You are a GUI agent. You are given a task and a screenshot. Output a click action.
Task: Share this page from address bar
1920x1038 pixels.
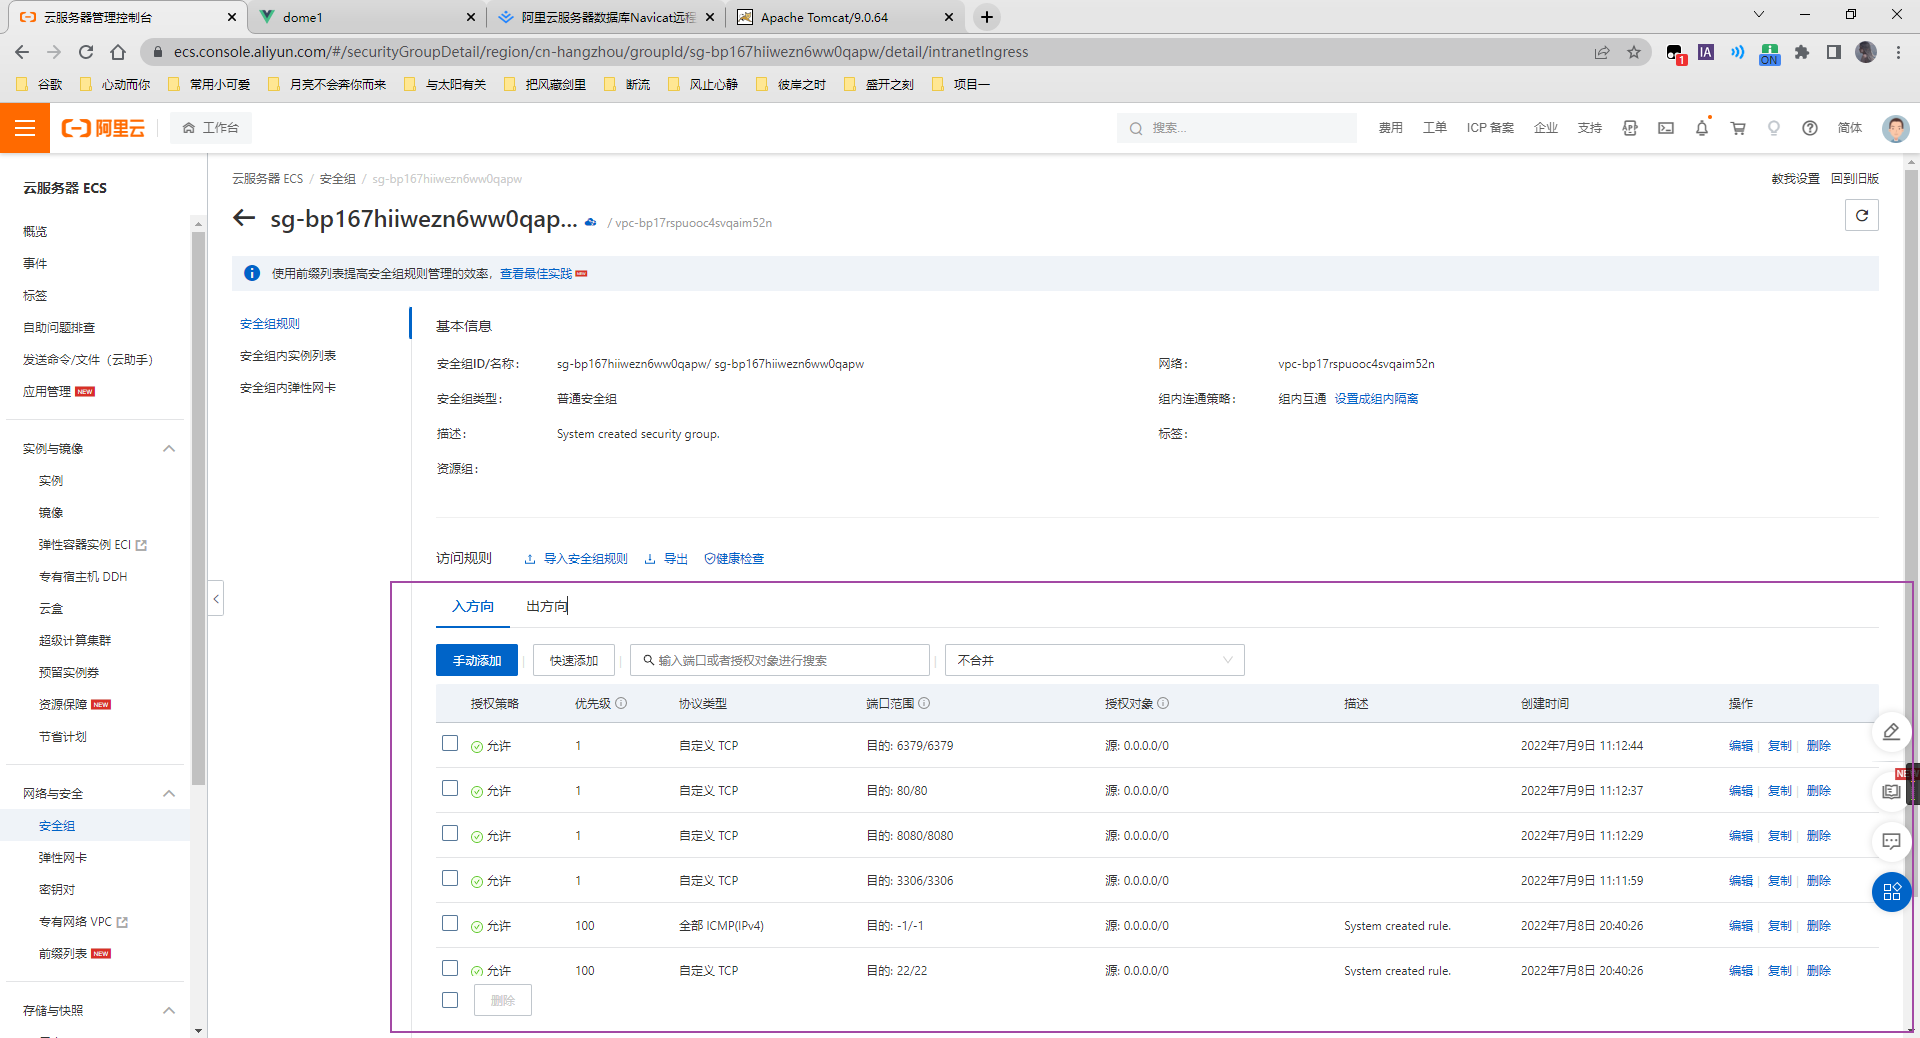click(1602, 52)
